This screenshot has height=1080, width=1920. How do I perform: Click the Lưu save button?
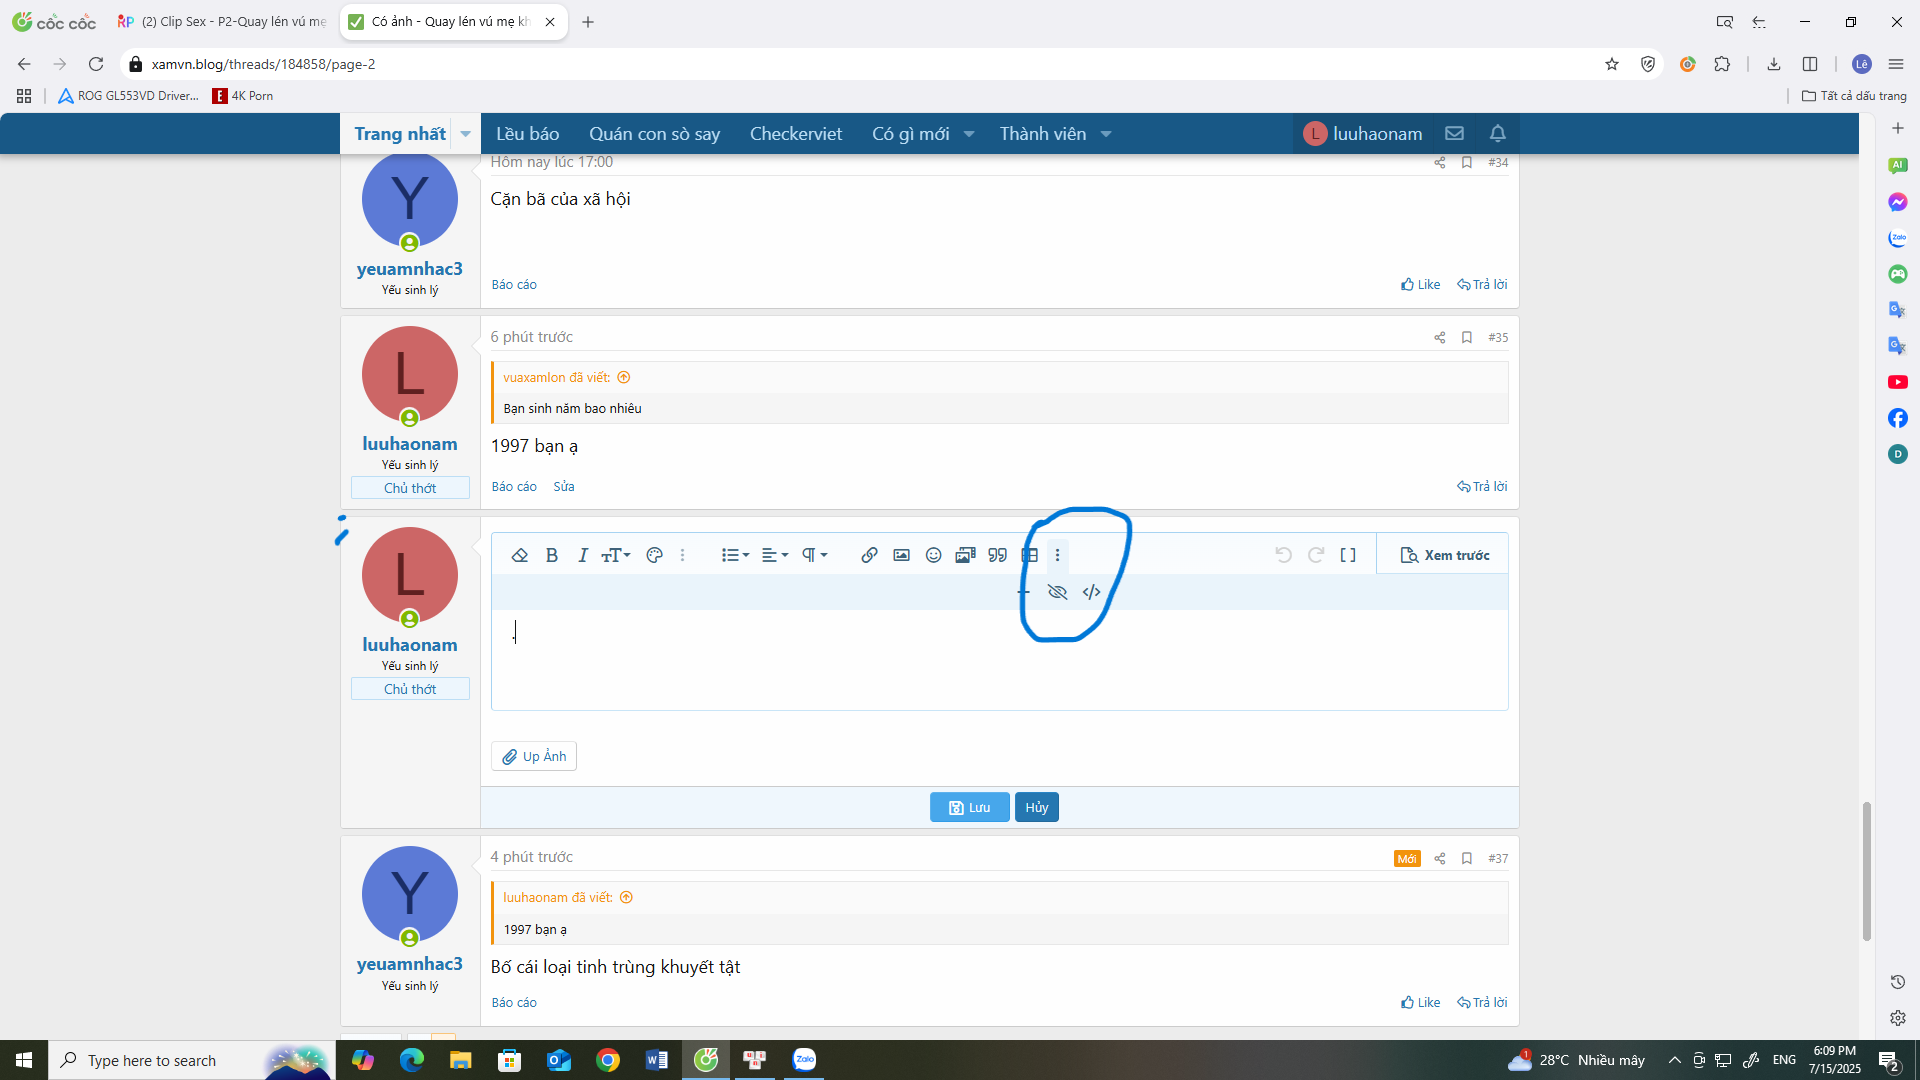[x=968, y=807]
